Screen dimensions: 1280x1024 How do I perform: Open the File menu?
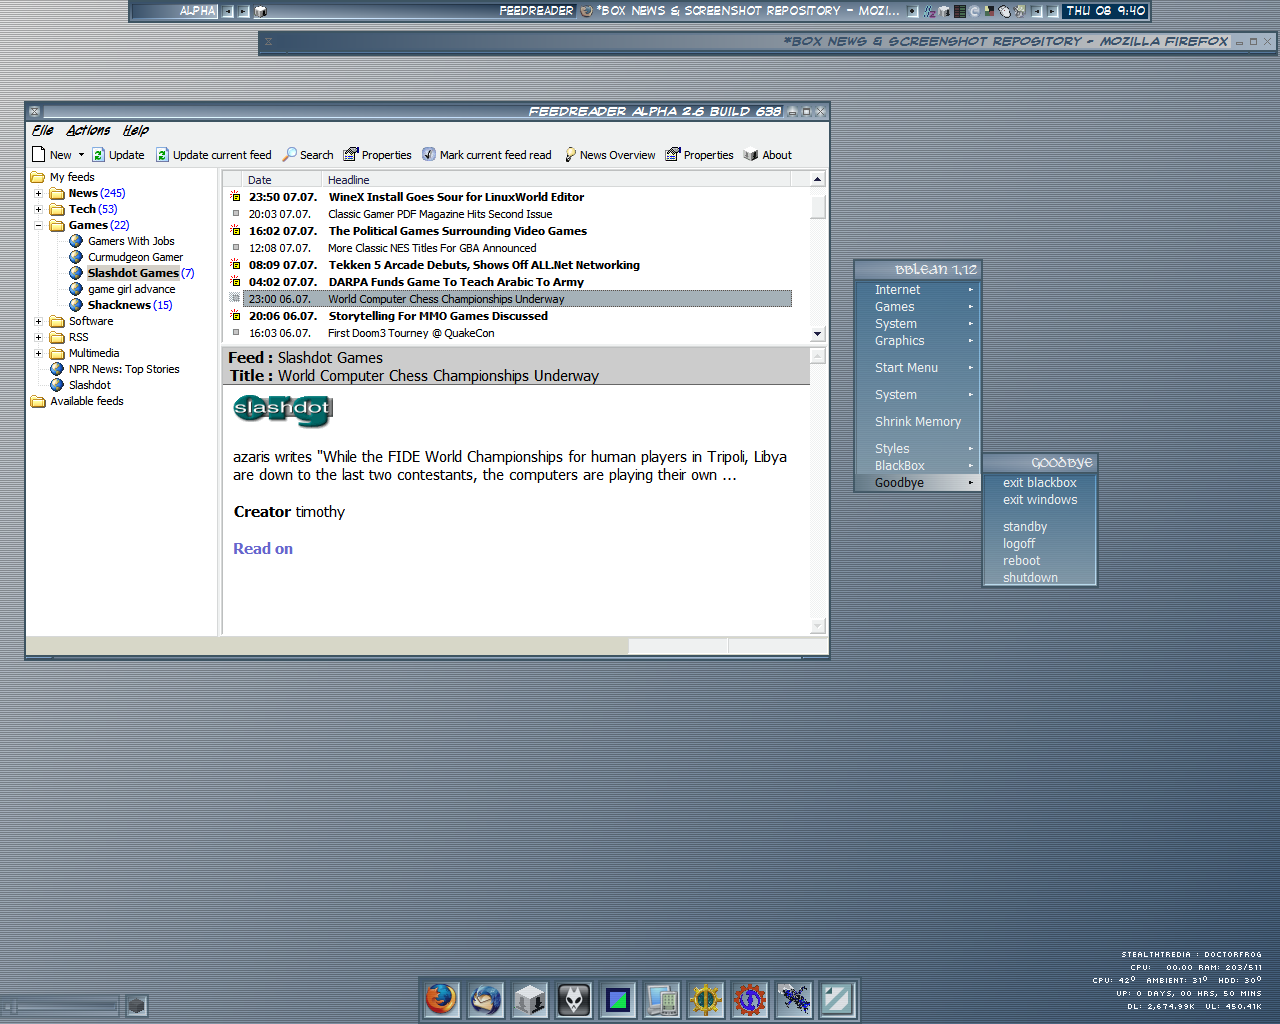(x=43, y=131)
